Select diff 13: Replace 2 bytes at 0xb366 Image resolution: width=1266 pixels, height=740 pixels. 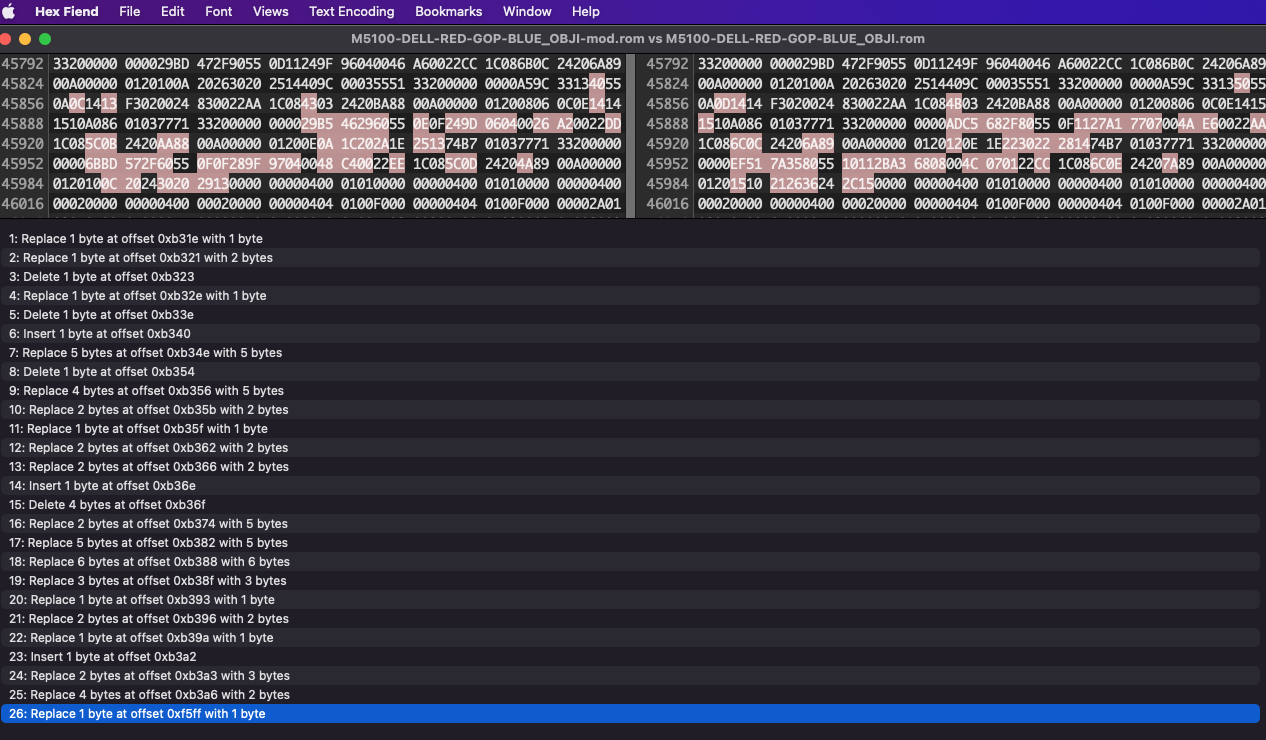(x=630, y=467)
